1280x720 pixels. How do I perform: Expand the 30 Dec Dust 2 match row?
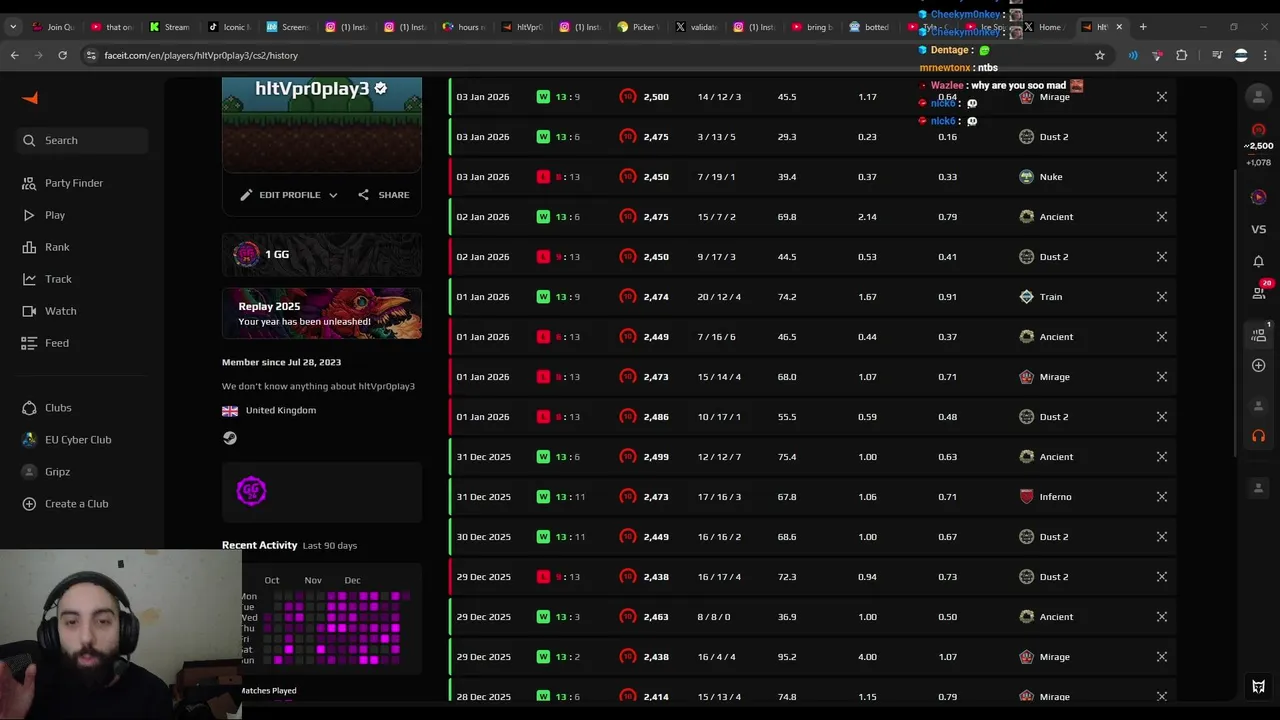pos(1162,537)
